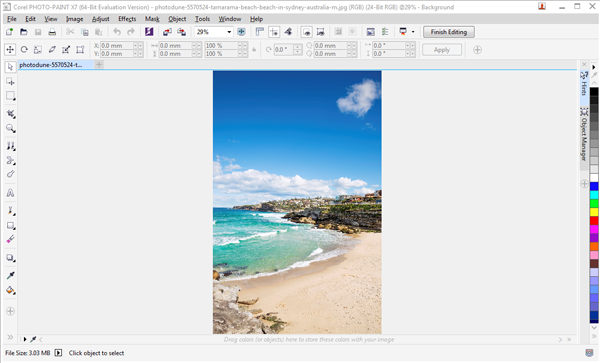This screenshot has width=600, height=363.
Task: Open the Object menu
Action: (x=177, y=19)
